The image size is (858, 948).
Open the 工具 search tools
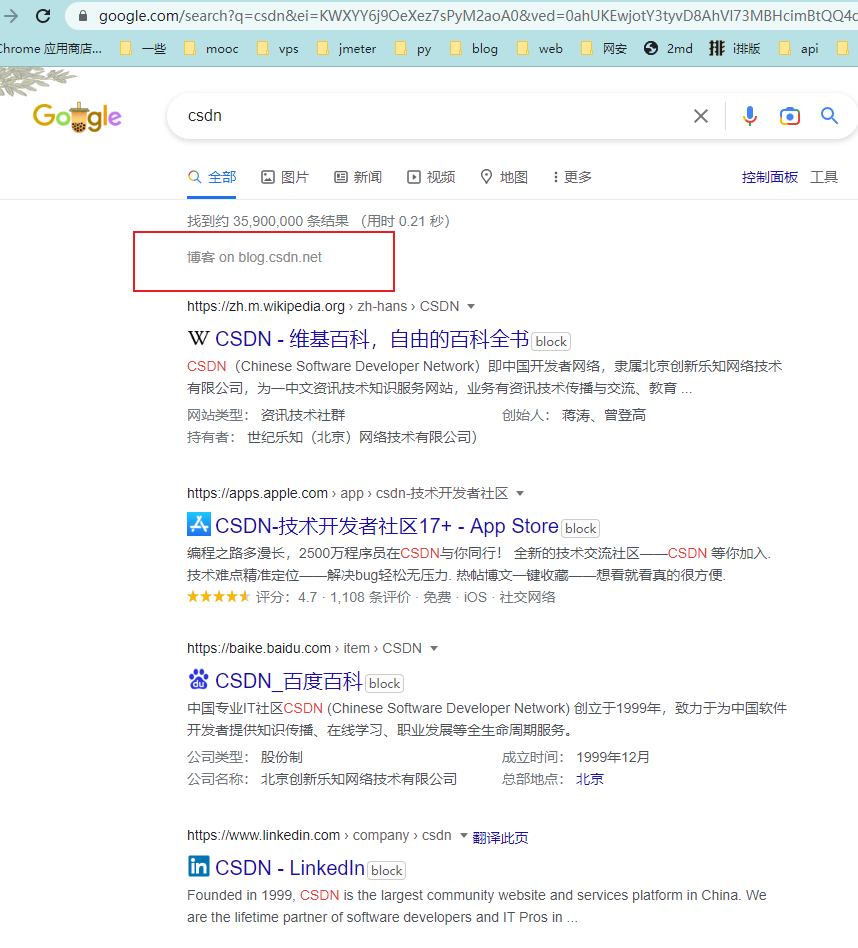coord(824,177)
